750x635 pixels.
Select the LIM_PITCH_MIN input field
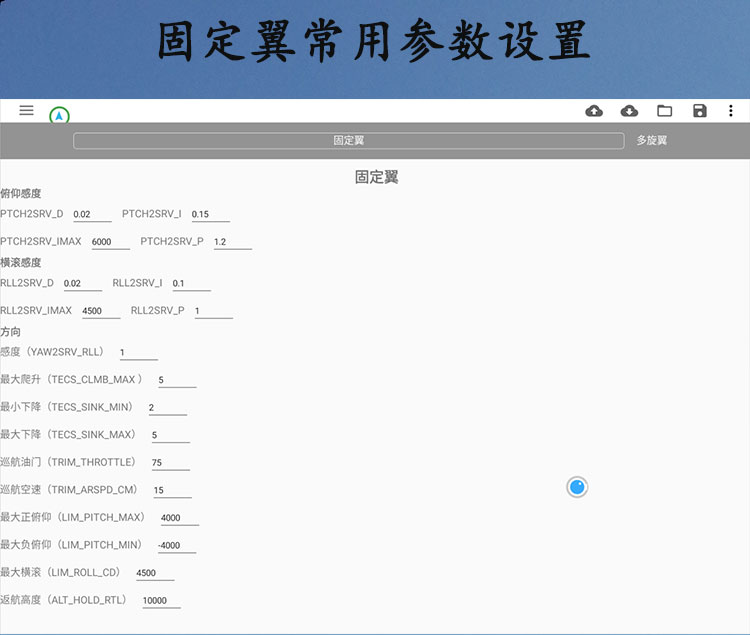(177, 545)
